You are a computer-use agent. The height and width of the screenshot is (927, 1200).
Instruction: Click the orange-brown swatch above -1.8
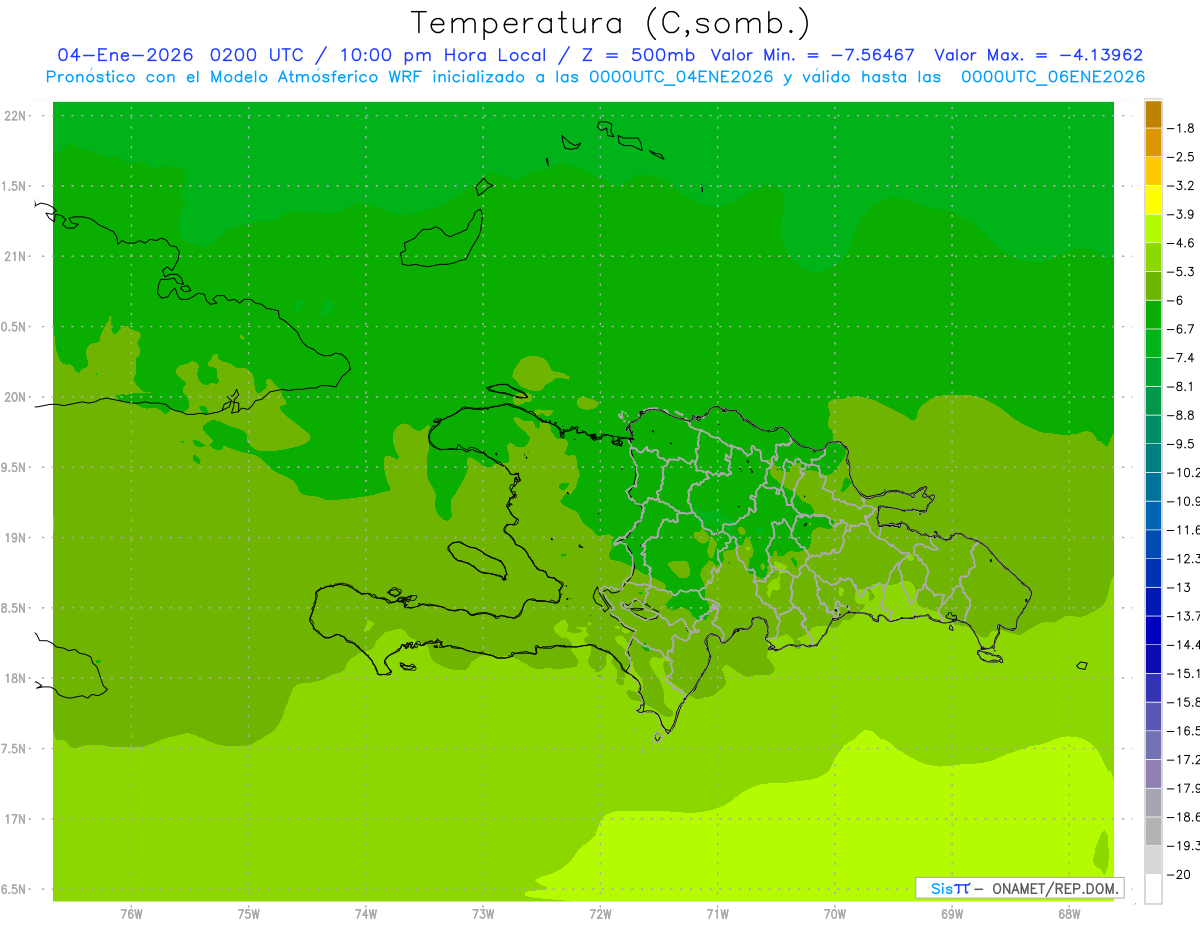[x=1153, y=114]
